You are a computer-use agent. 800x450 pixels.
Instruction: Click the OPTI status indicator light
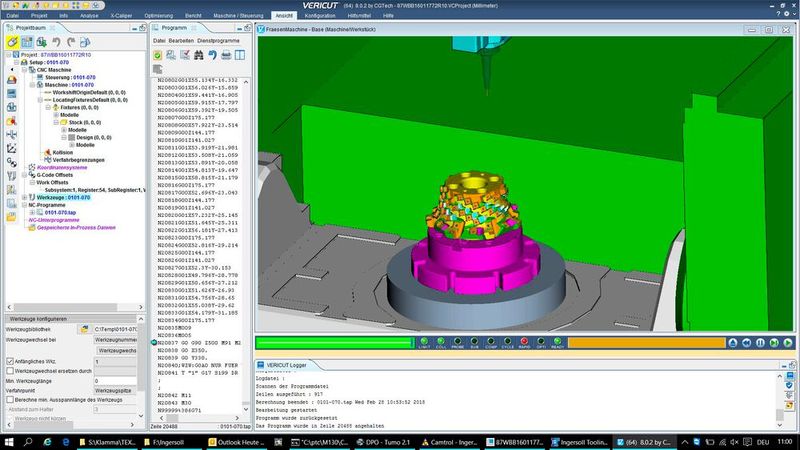click(541, 341)
